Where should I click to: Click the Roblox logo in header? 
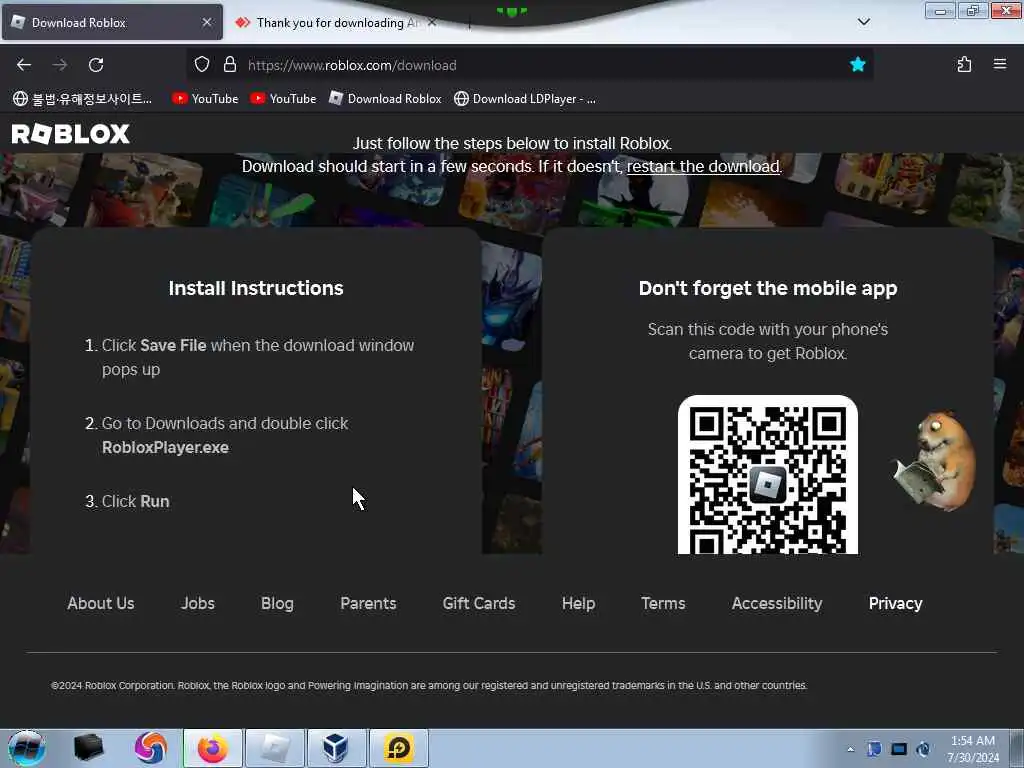71,134
